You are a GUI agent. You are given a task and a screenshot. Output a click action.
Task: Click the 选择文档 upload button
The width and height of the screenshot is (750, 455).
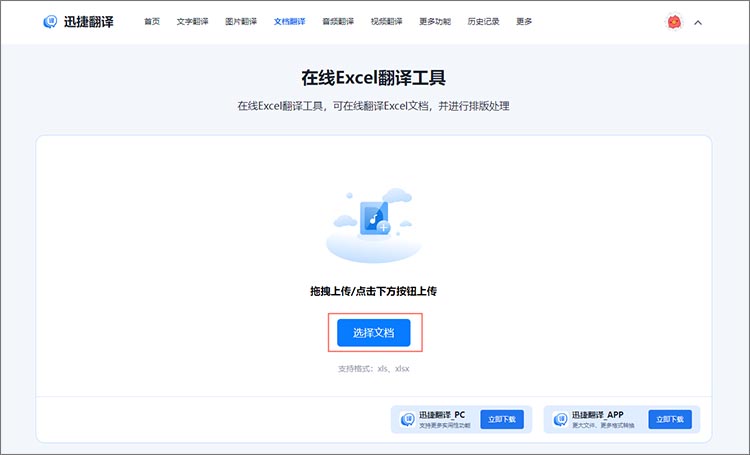(x=374, y=333)
